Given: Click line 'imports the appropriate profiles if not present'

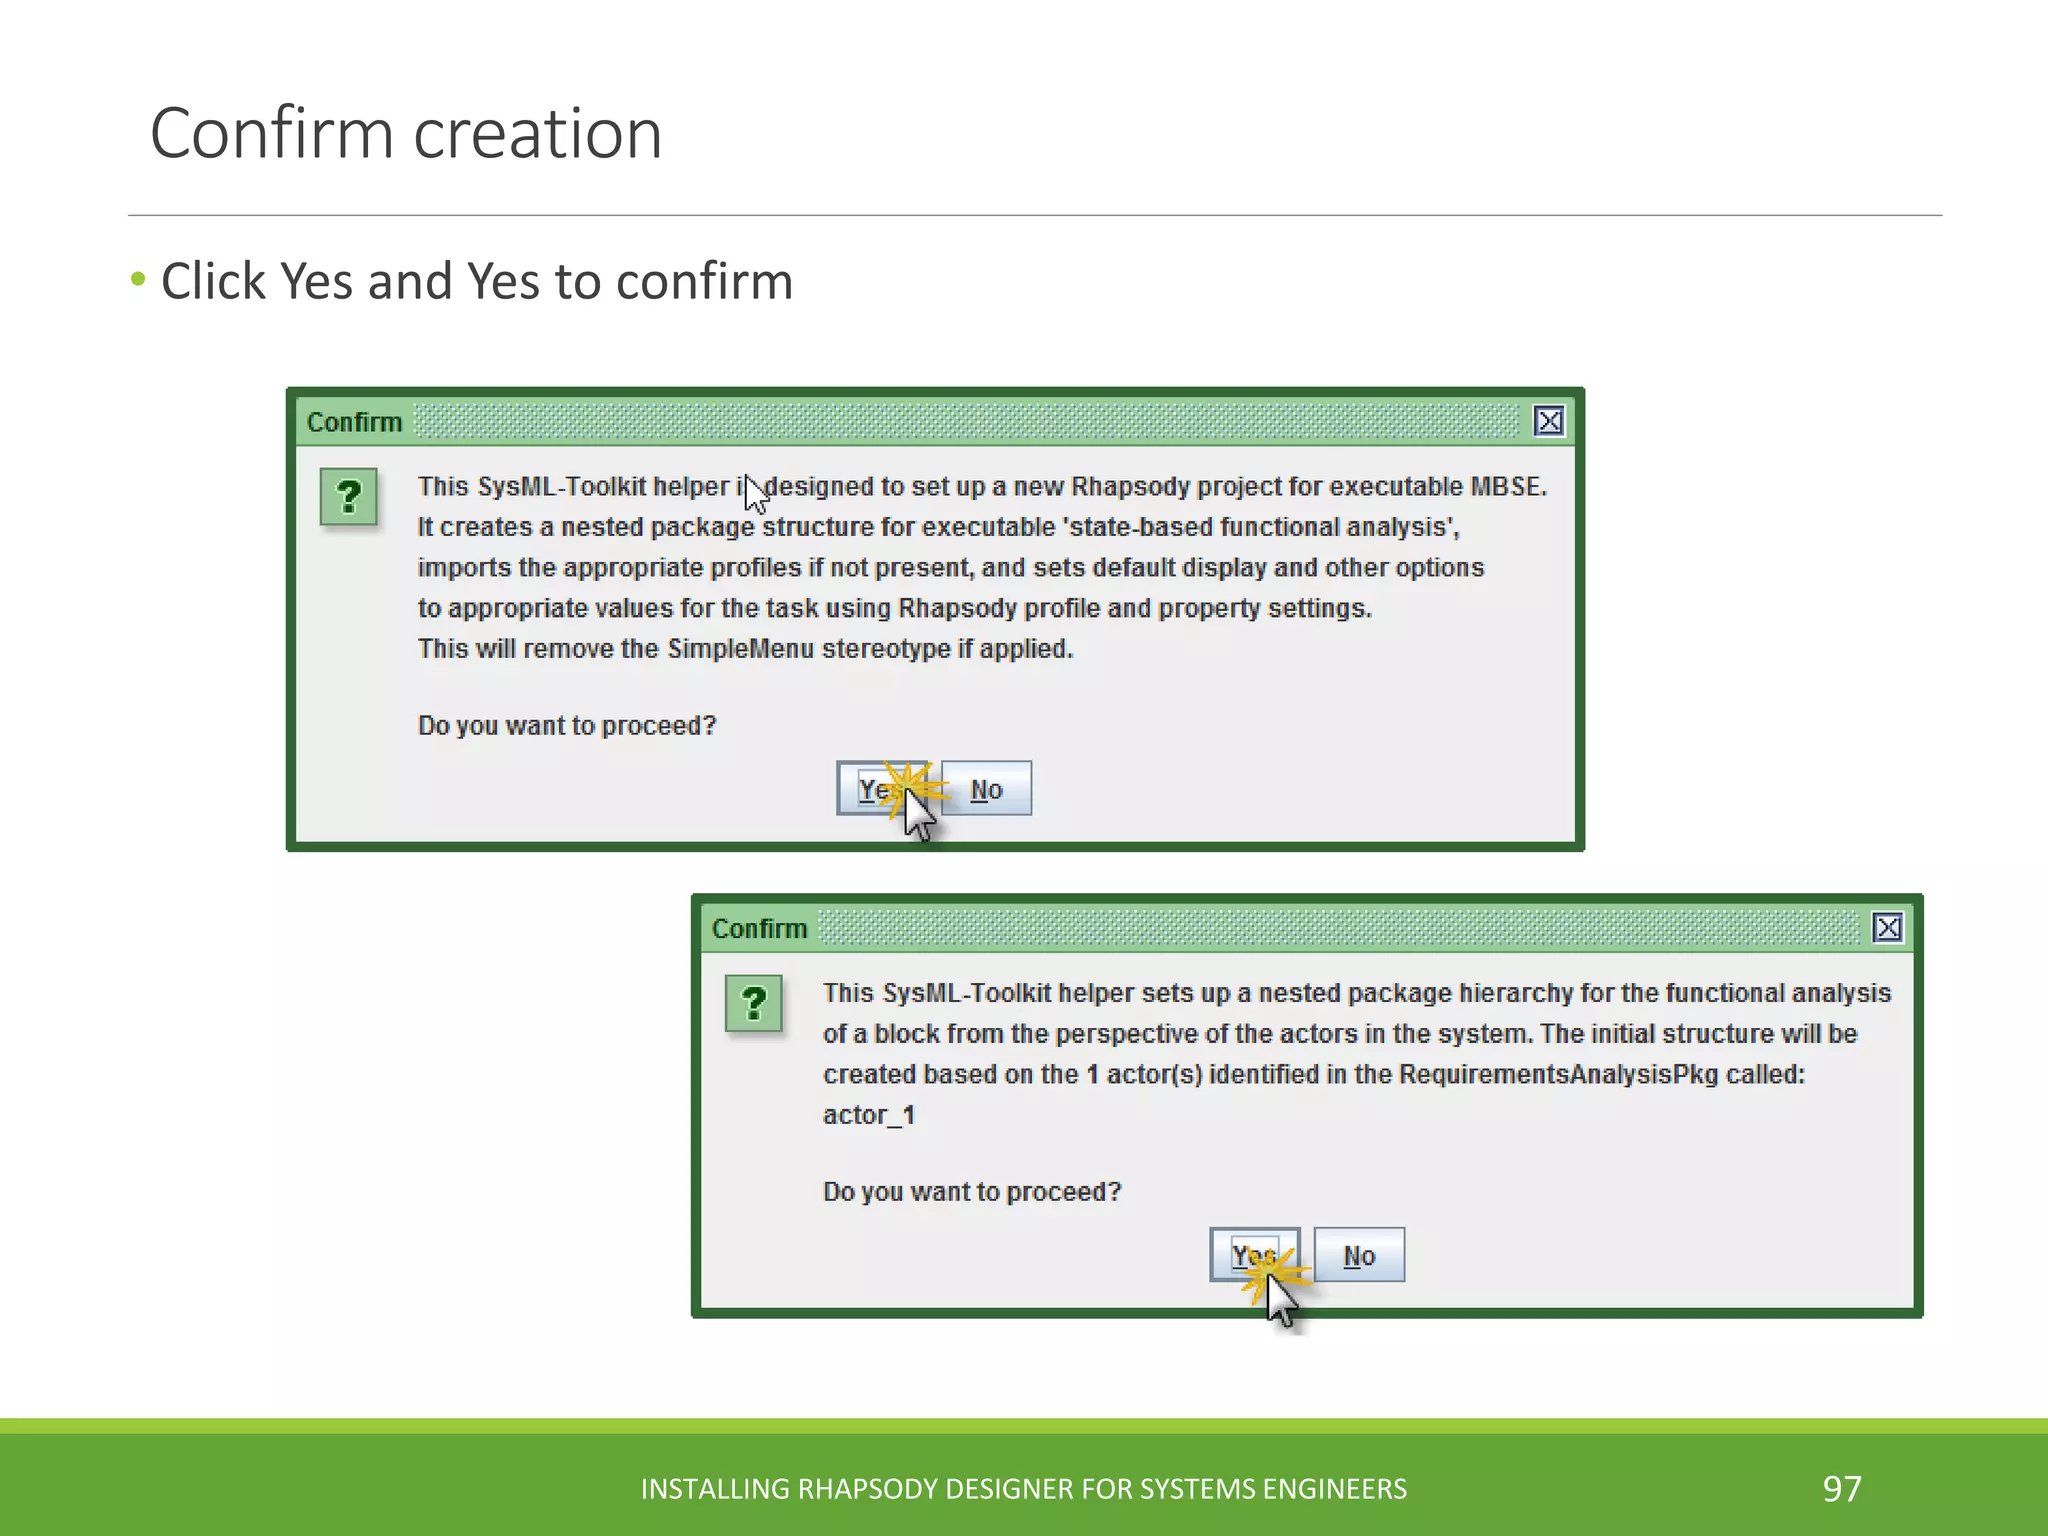Looking at the screenshot, I should pos(950,567).
